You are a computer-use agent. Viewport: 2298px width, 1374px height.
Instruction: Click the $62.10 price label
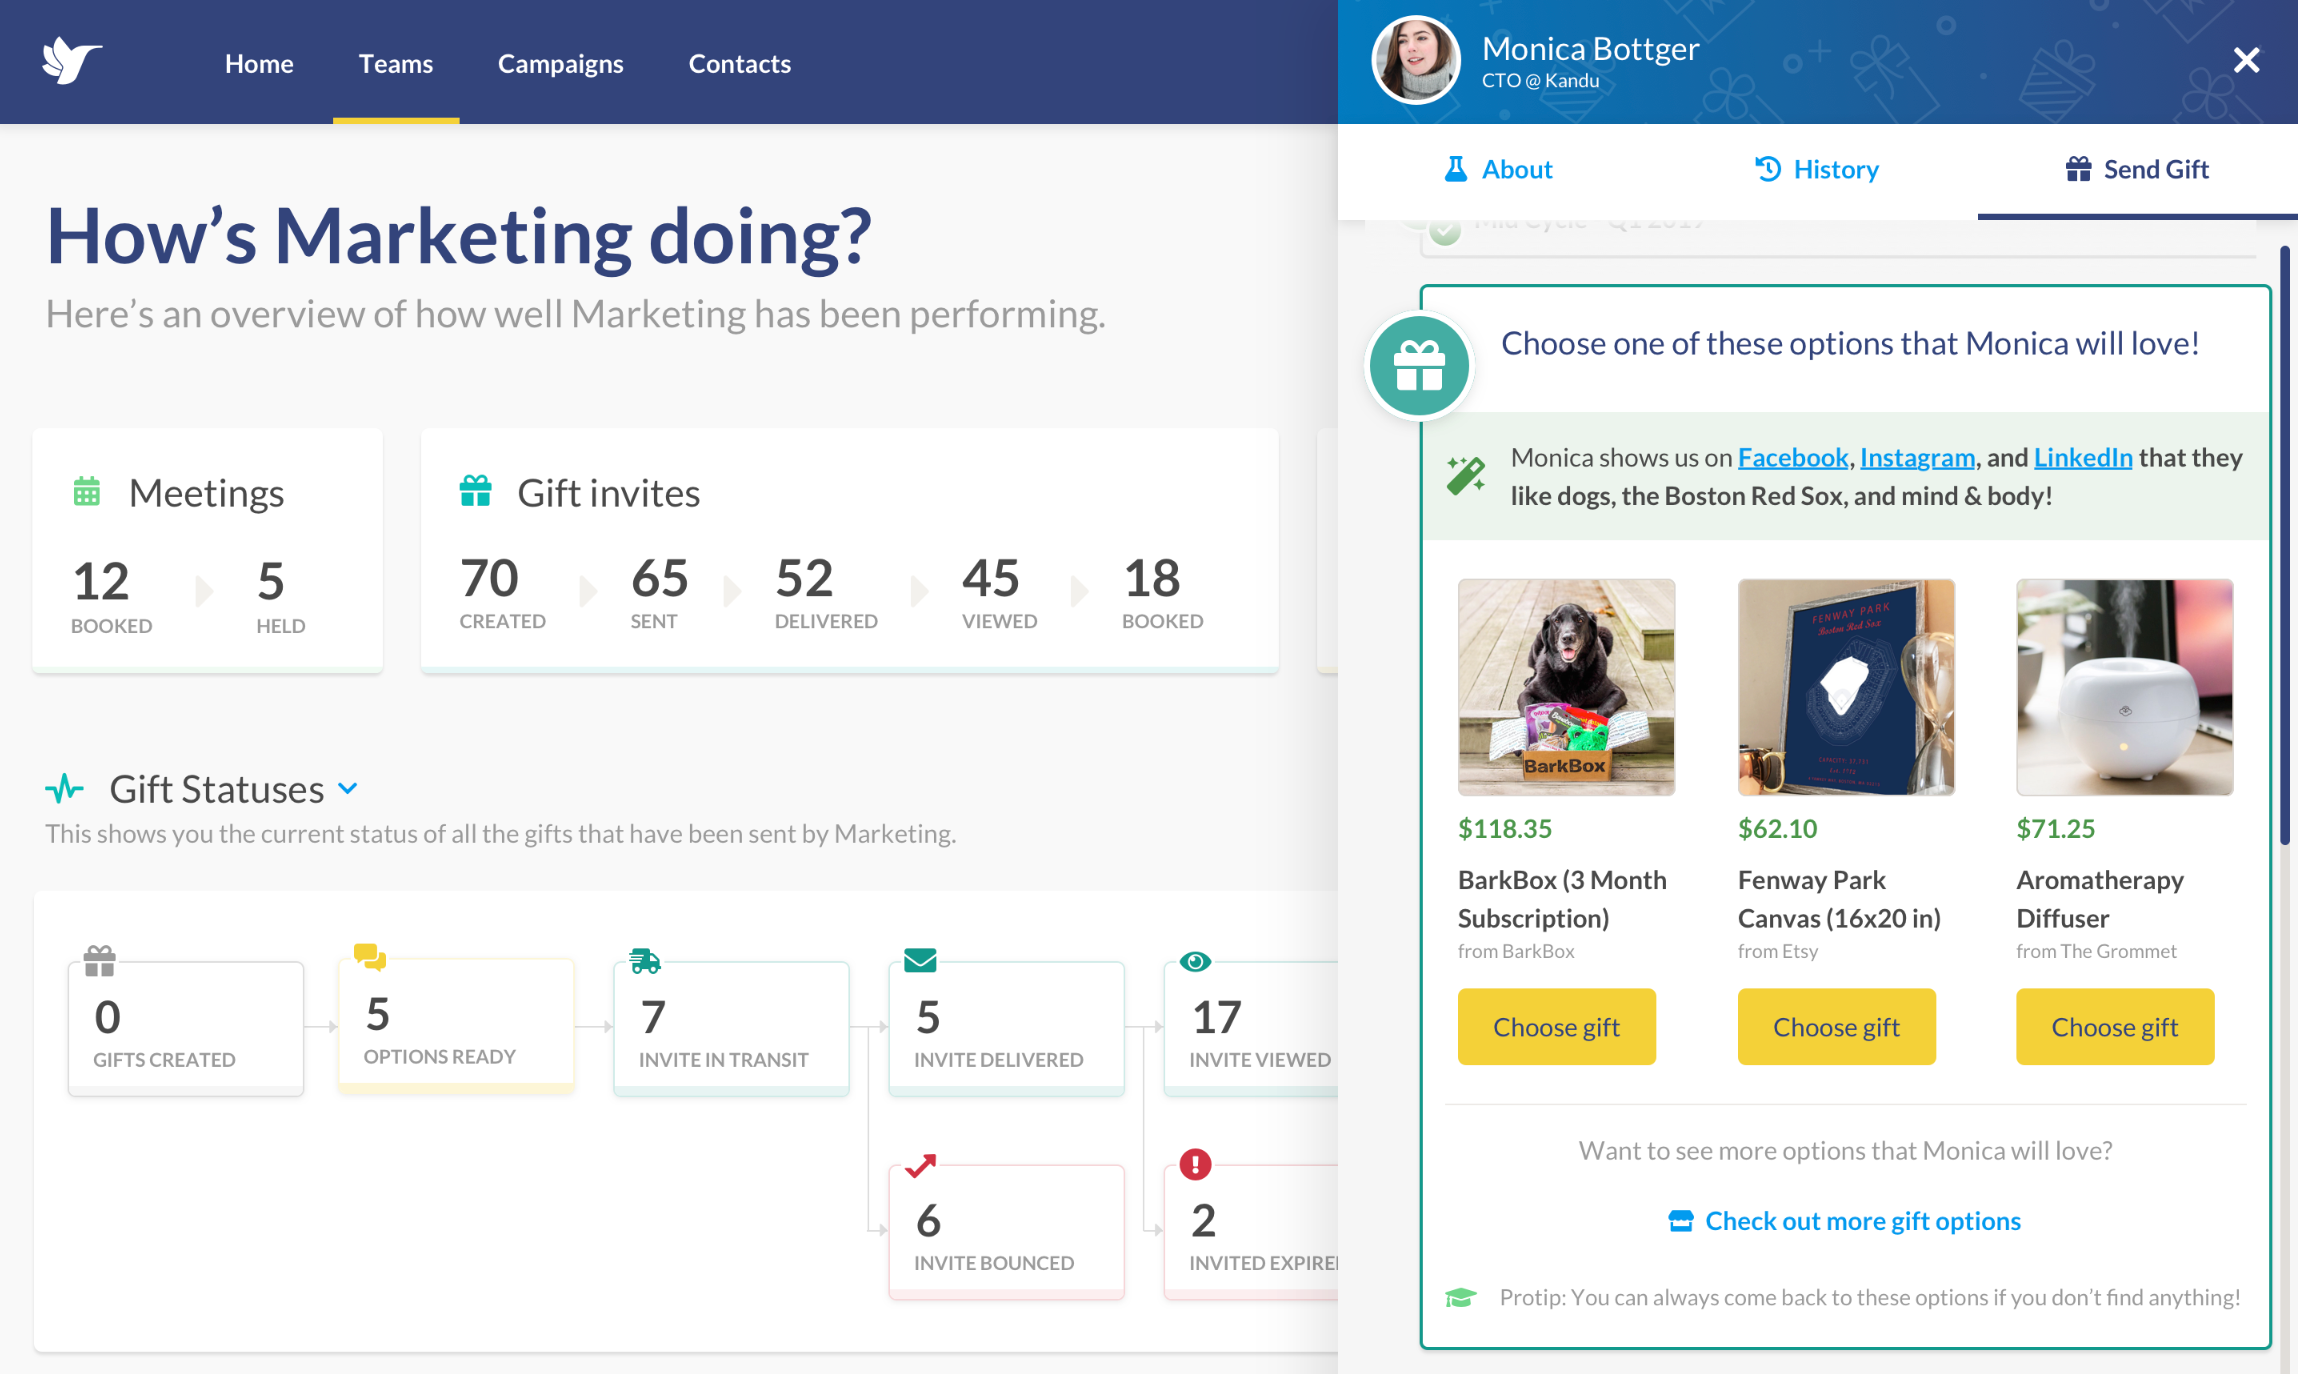pyautogui.click(x=1778, y=829)
